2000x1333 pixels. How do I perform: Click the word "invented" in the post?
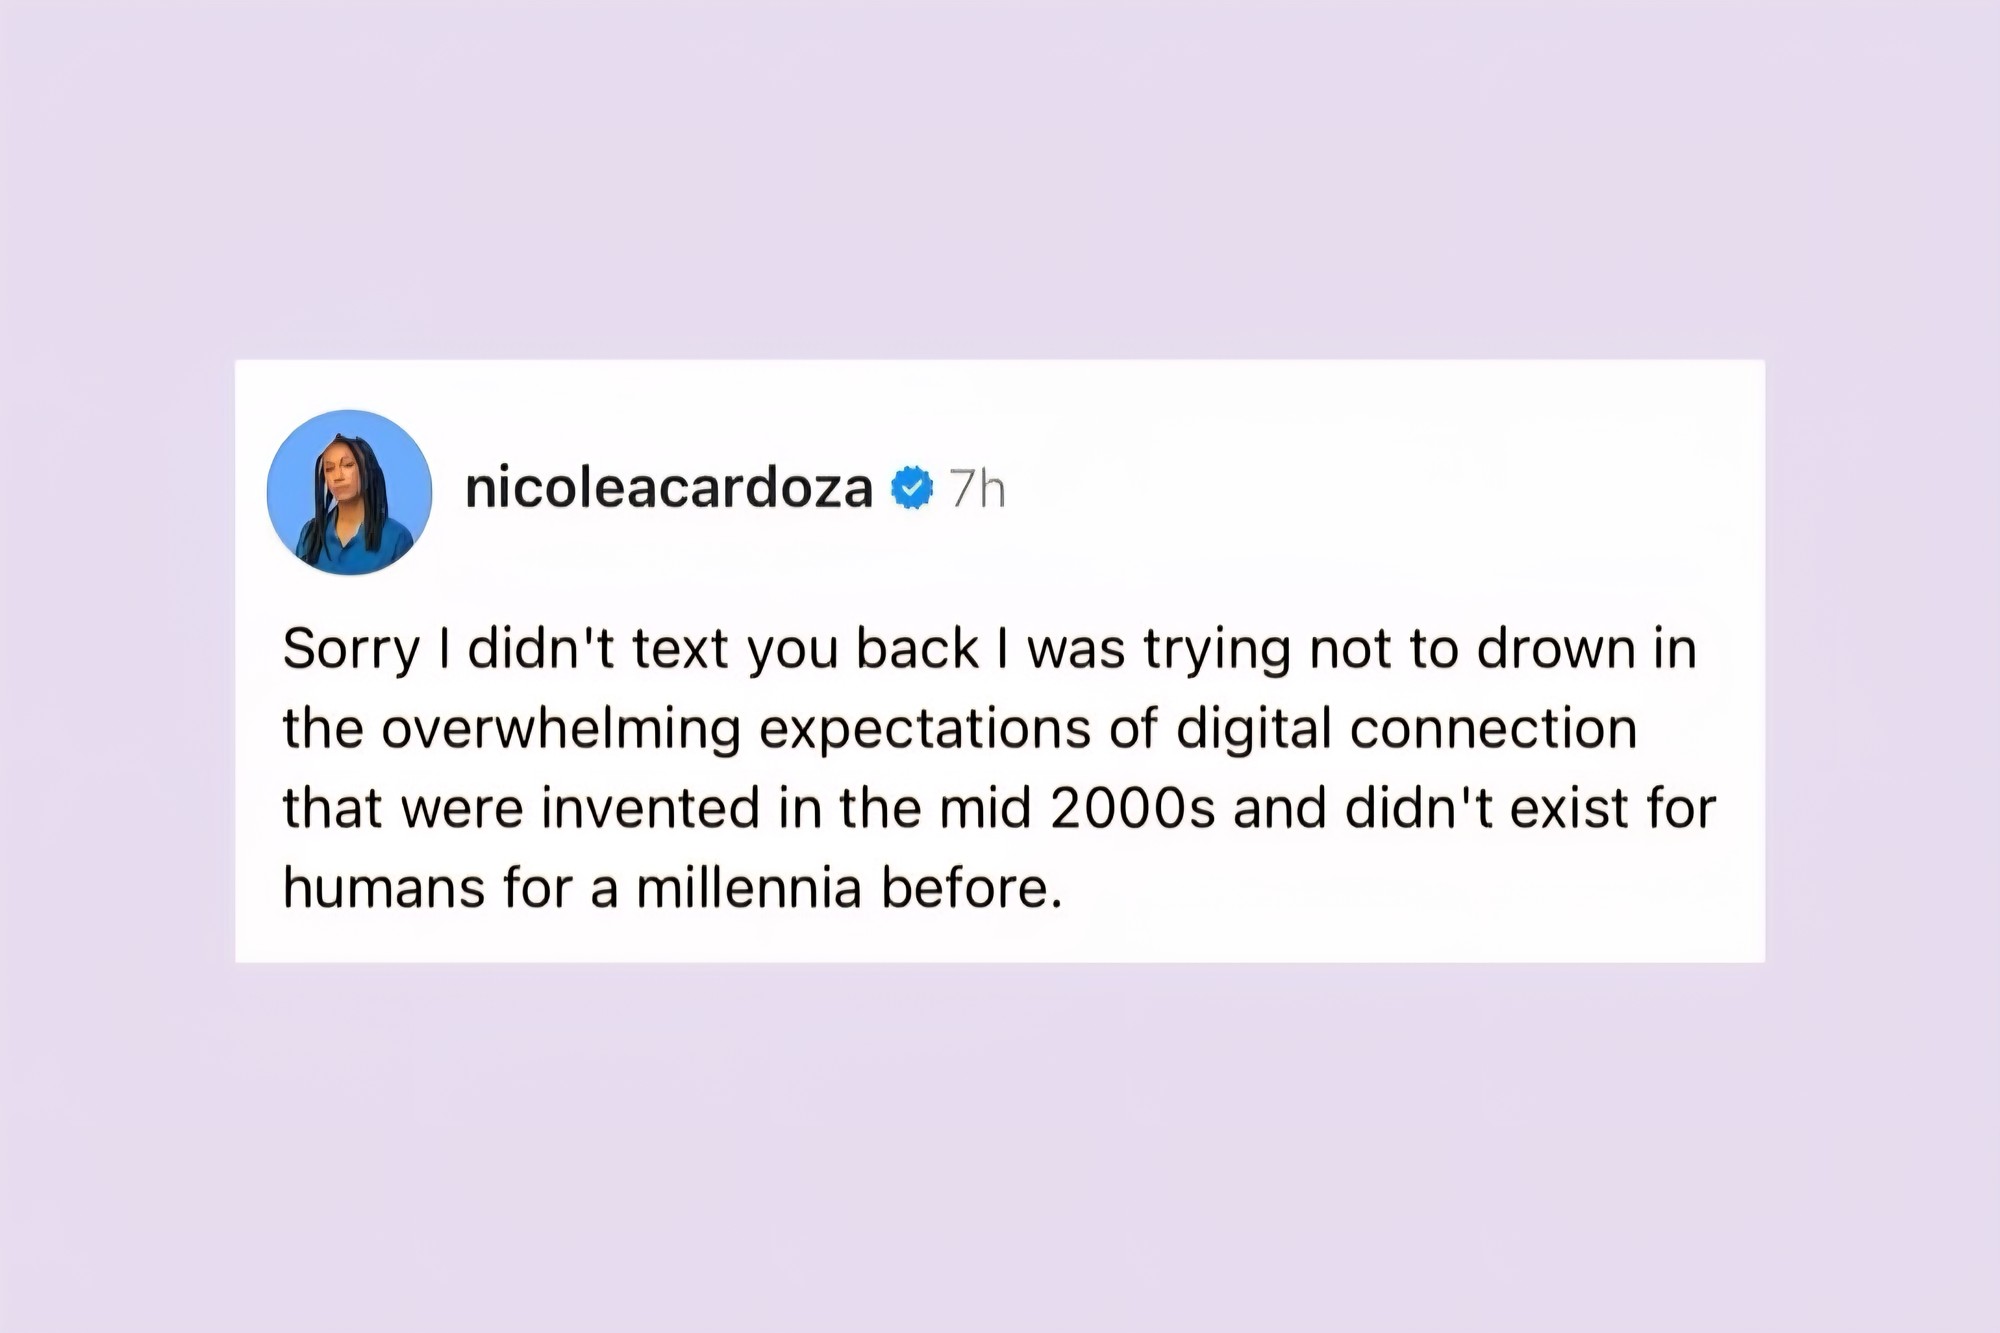coord(651,808)
